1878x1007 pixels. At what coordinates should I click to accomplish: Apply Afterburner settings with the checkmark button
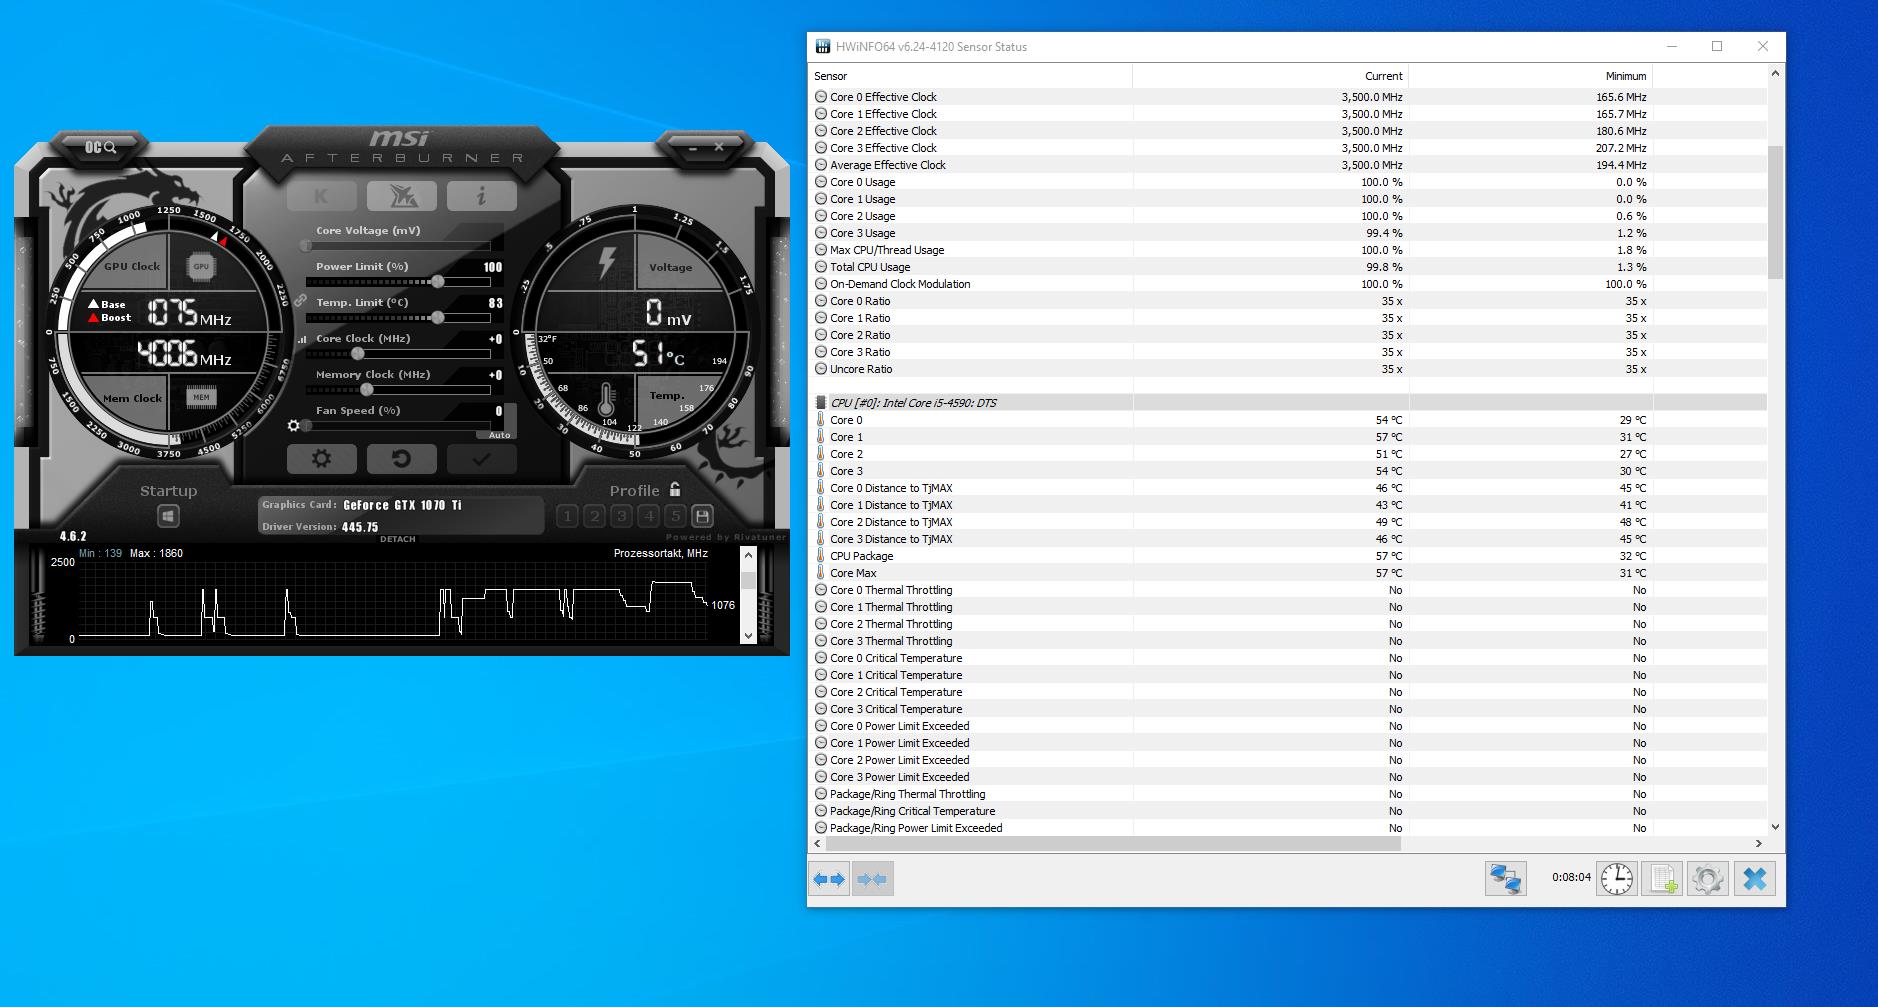481,459
